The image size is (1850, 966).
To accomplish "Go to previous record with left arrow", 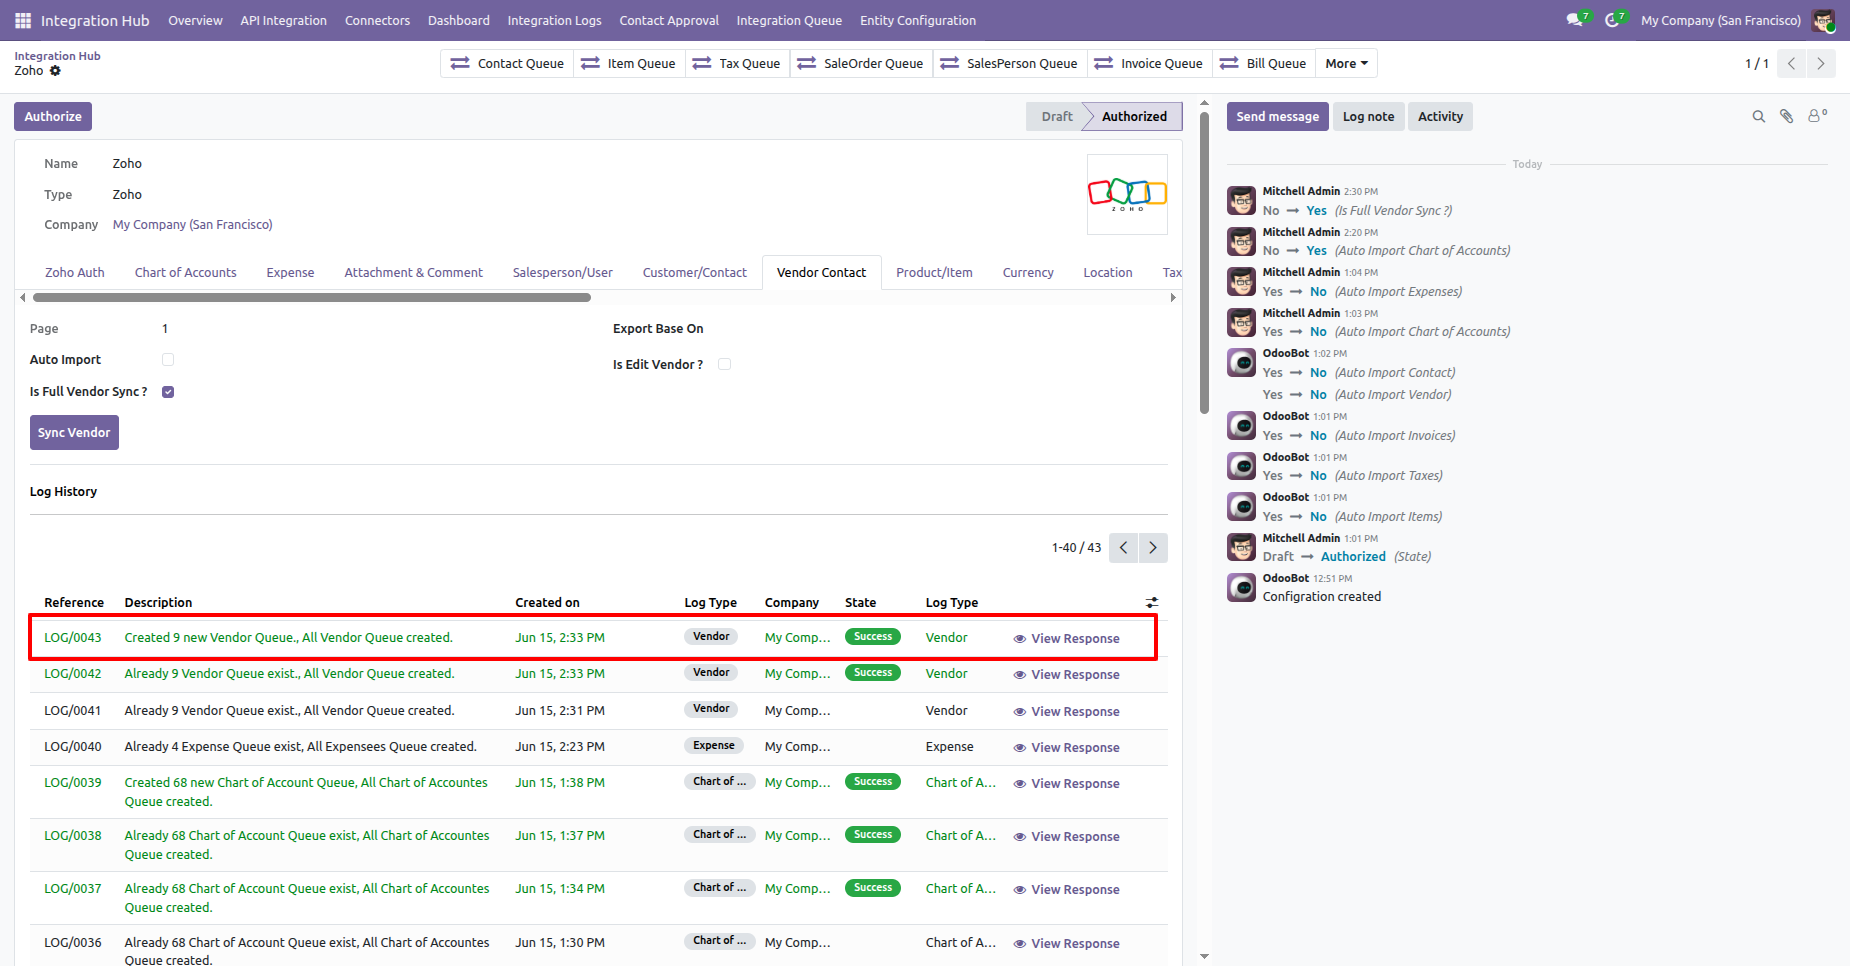I will pos(1791,64).
